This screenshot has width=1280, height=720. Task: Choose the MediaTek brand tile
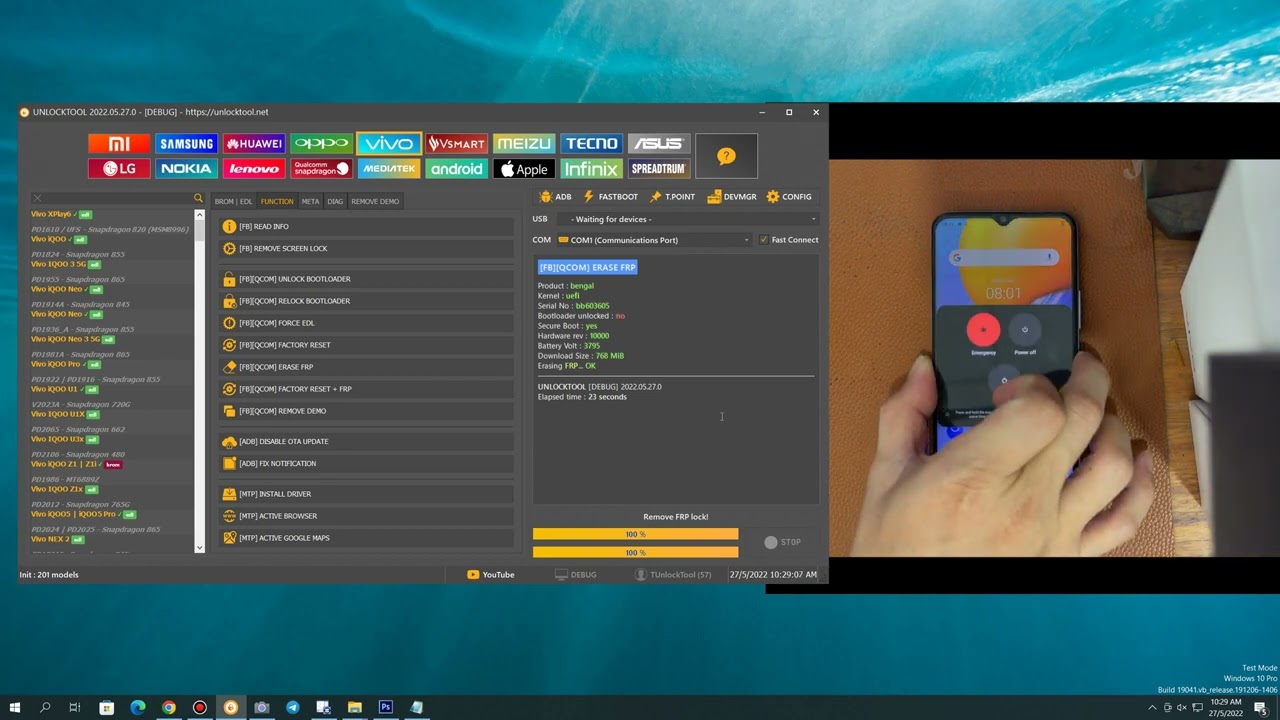(x=388, y=169)
